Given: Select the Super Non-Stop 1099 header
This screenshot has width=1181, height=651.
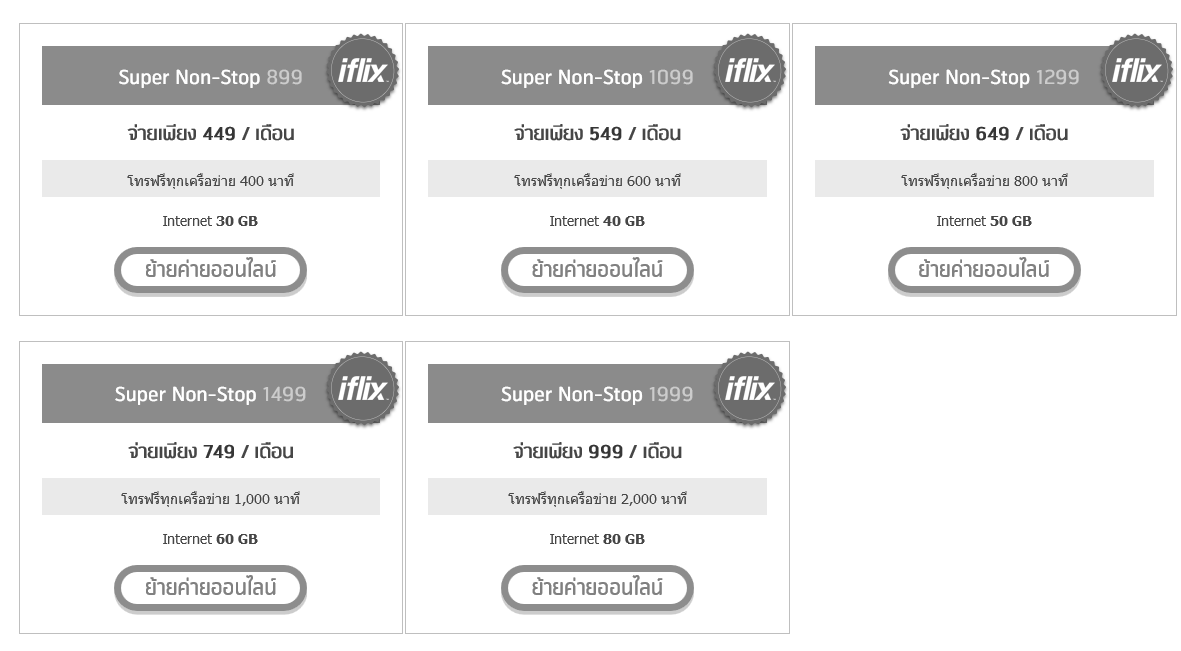Looking at the screenshot, I should (596, 77).
